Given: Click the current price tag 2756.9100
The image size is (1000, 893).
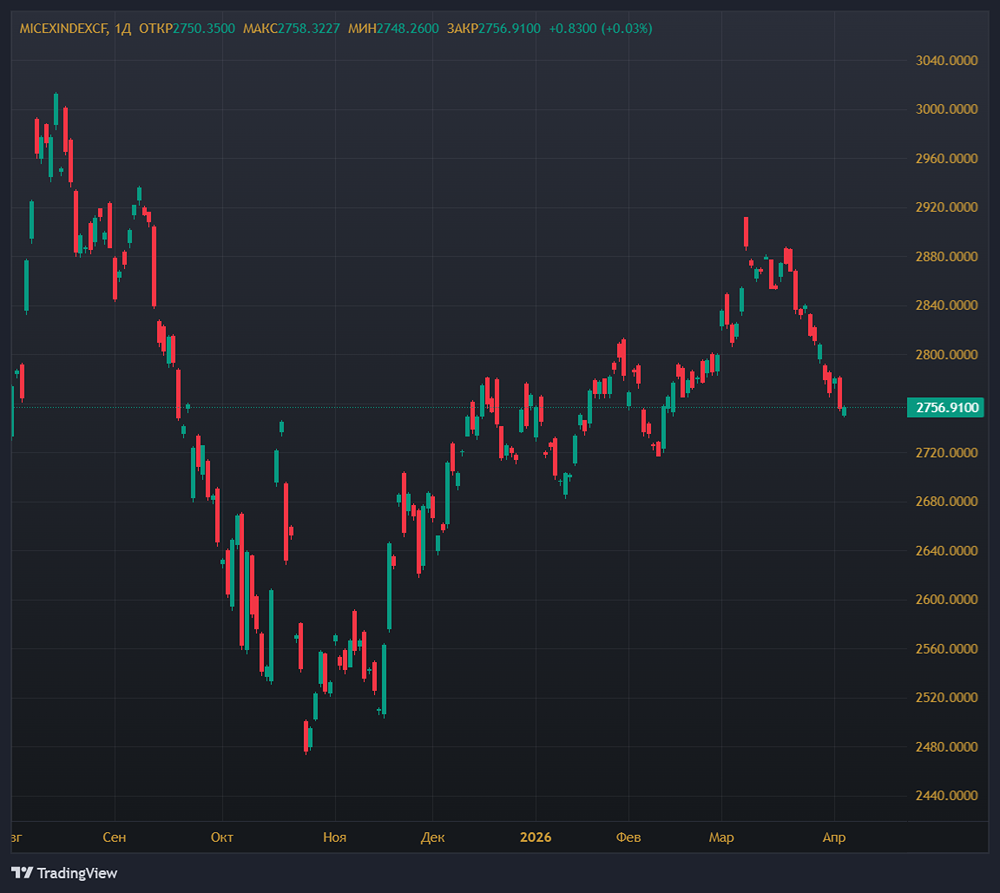Looking at the screenshot, I should coord(944,407).
